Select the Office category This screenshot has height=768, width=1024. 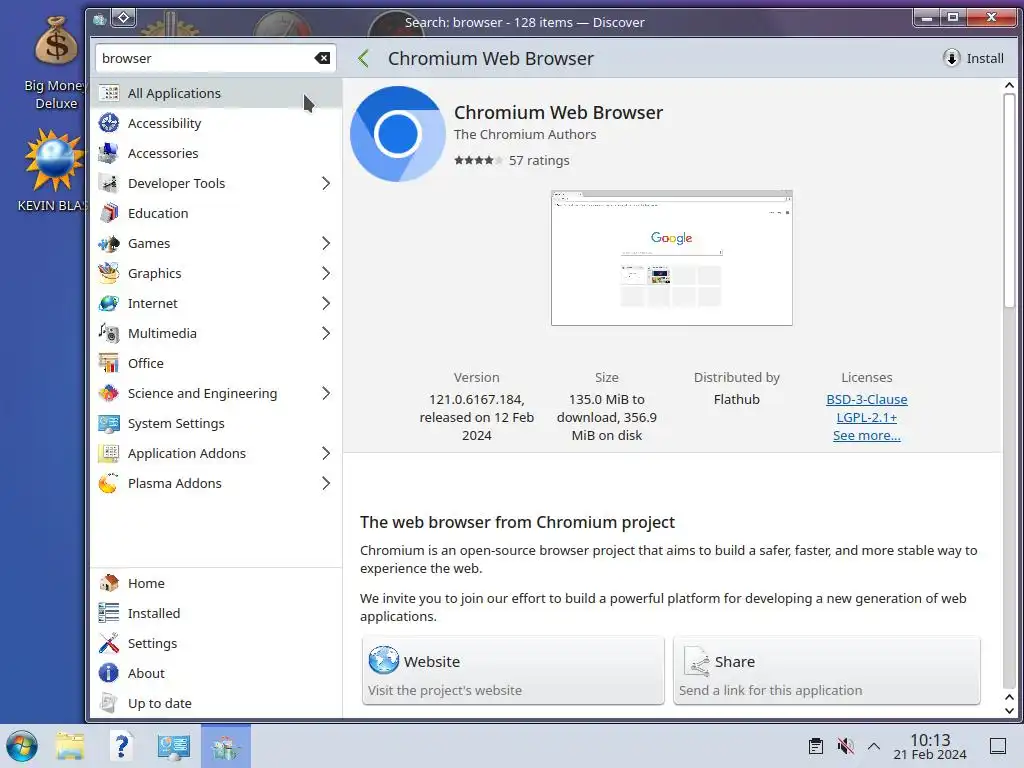tap(216, 364)
